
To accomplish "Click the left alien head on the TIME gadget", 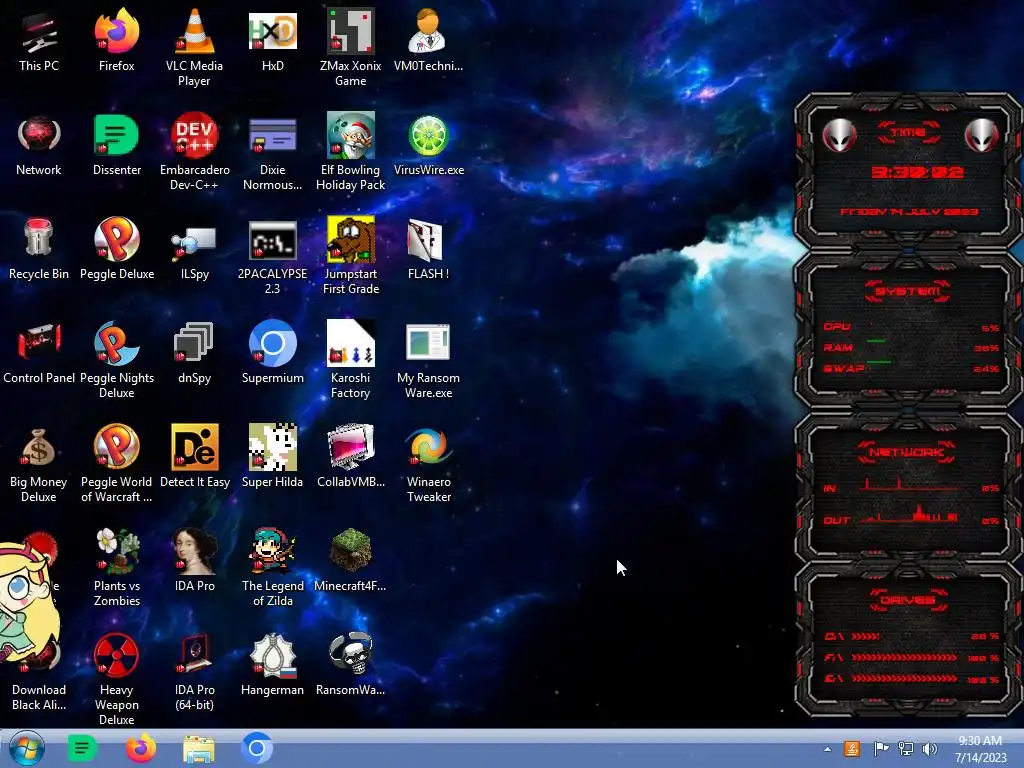I will pyautogui.click(x=839, y=136).
